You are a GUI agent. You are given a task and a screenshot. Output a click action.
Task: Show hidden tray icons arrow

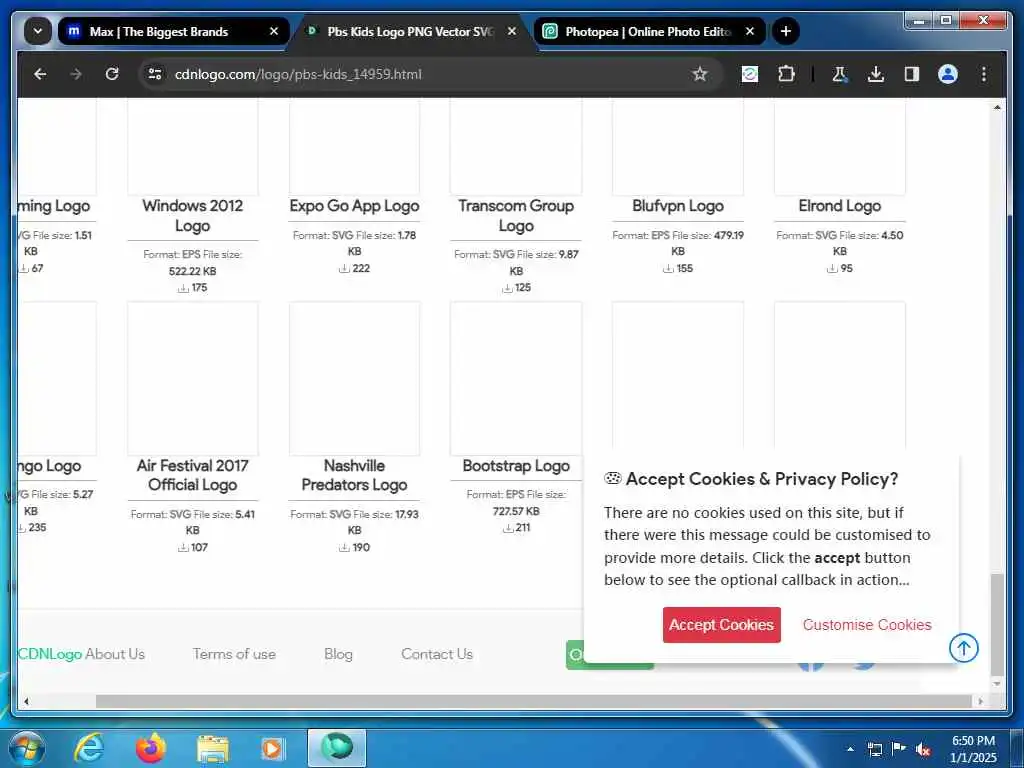850,749
